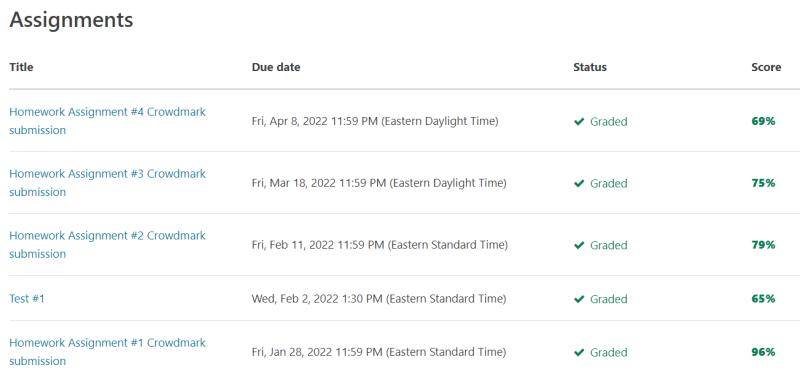Open Homework Assignment #3 Crowdmark submission link

coord(108,183)
